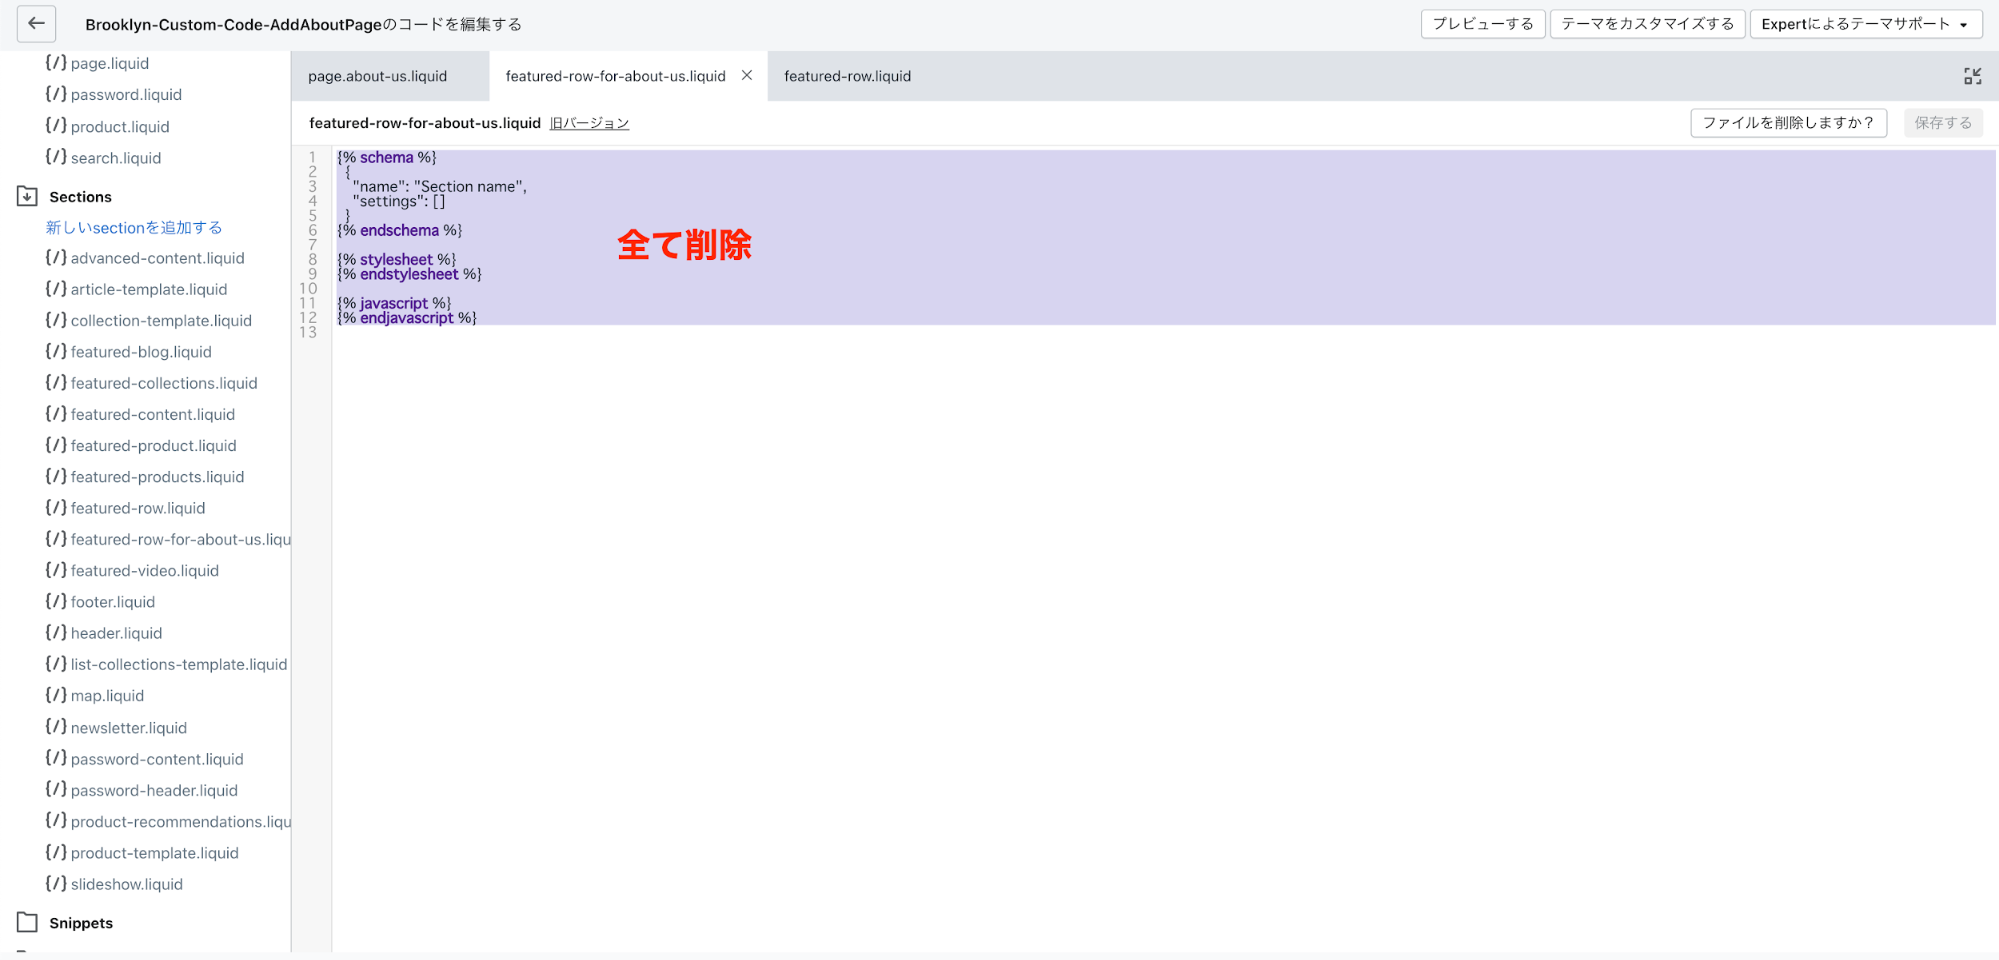This screenshot has height=960, width=1999.
Task: Click the back arrow button
Action: (36, 24)
